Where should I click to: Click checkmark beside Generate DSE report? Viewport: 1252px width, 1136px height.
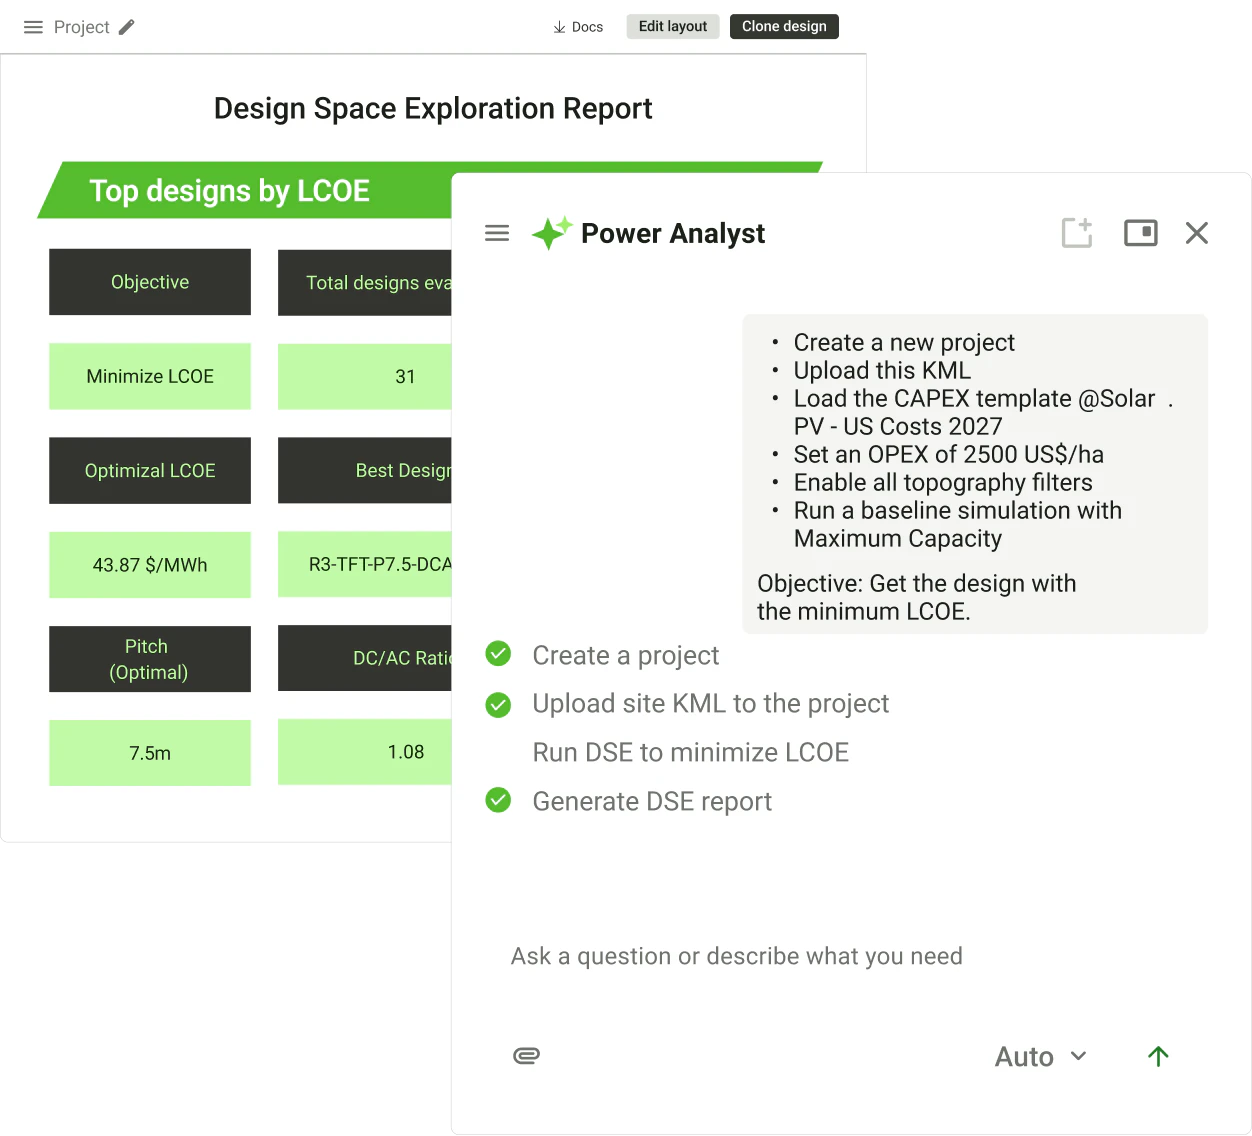[x=498, y=800]
